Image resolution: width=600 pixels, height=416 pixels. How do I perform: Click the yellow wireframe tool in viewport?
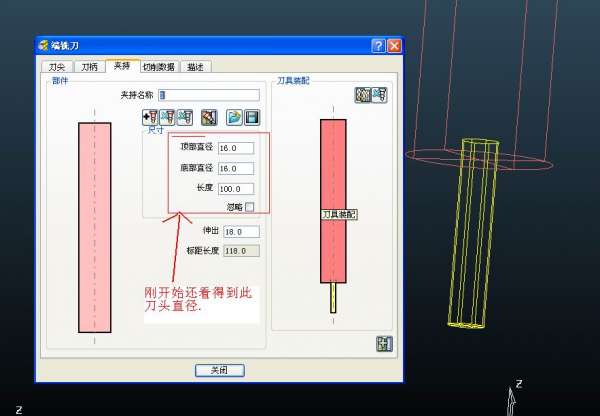pyautogui.click(x=474, y=233)
